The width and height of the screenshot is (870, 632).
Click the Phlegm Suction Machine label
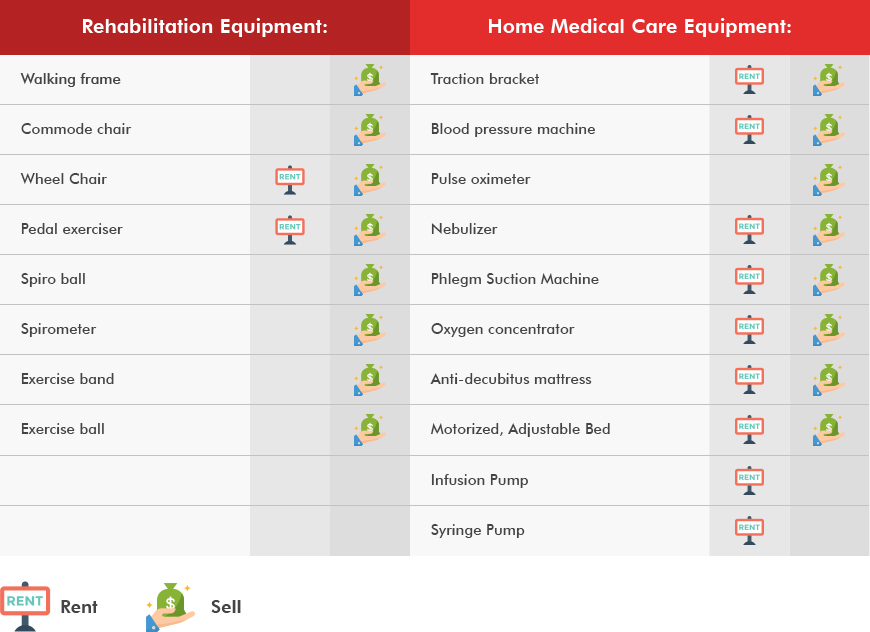tap(515, 279)
